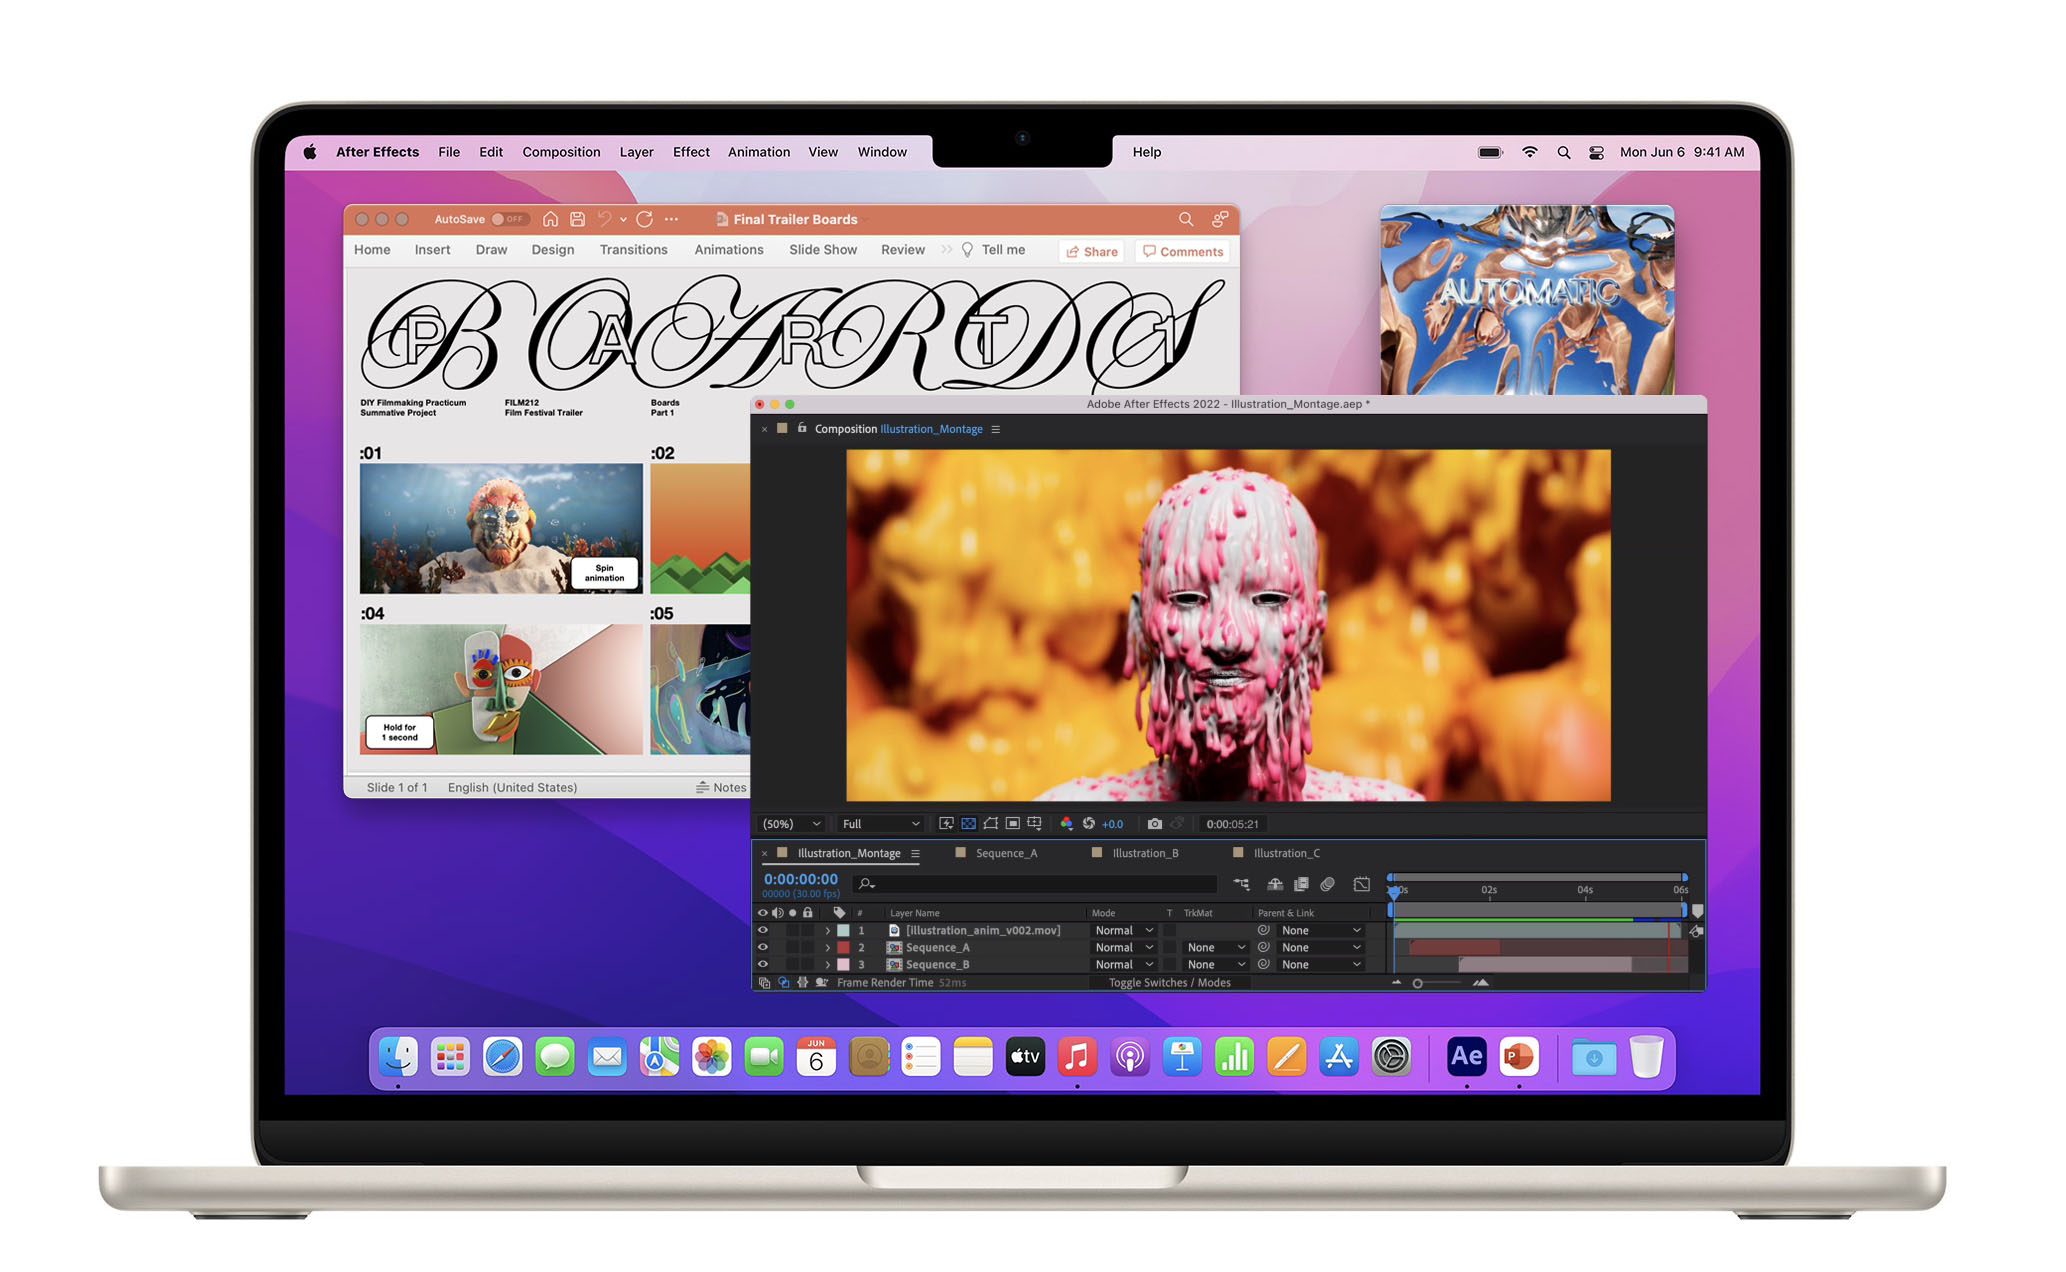
Task: Click the Reset Exposure icon
Action: coord(1089,824)
